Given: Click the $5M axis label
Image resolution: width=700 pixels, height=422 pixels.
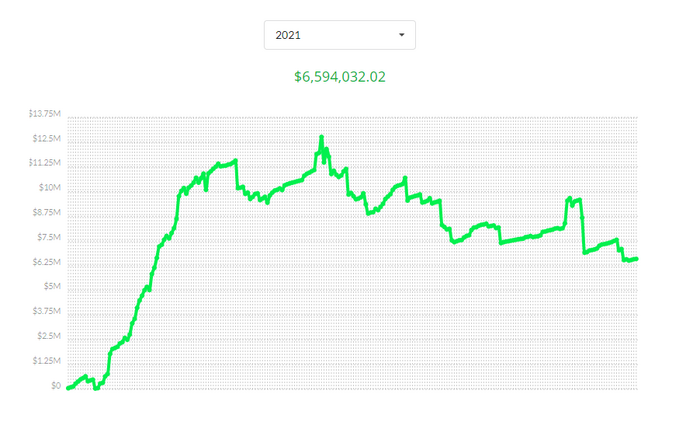Looking at the screenshot, I should tap(51, 286).
